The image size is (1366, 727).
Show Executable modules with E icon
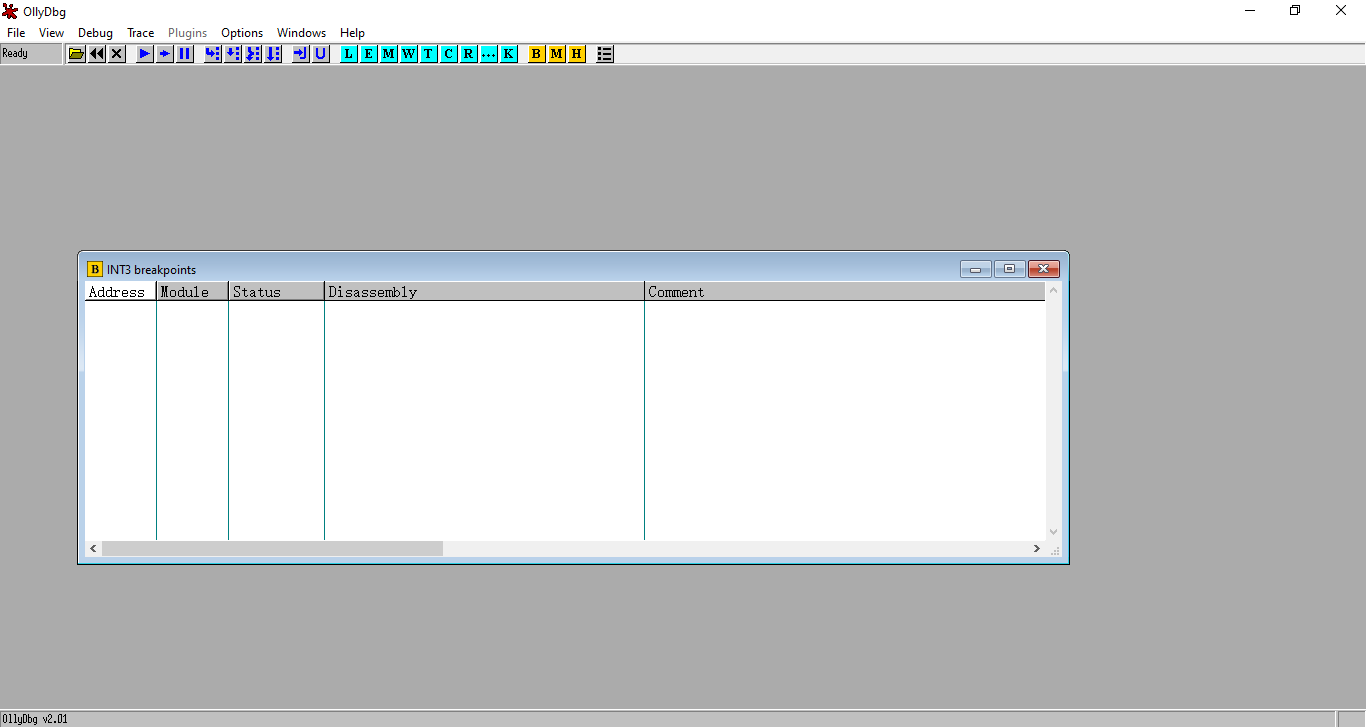click(x=369, y=54)
